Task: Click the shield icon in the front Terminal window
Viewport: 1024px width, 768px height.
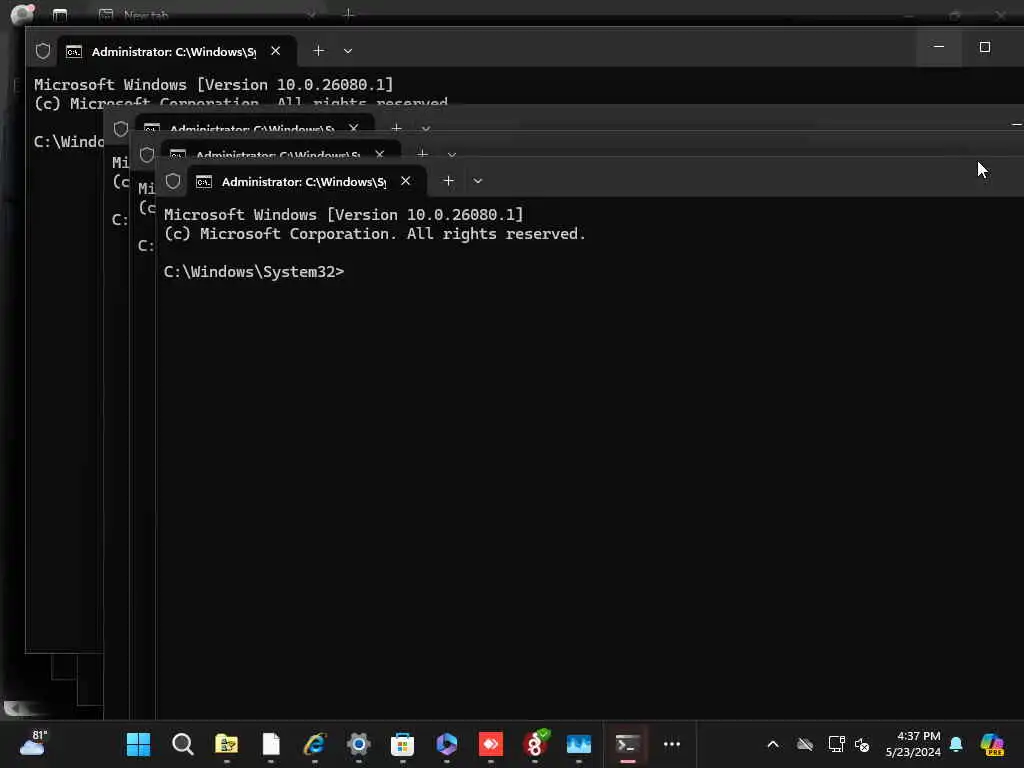Action: pos(173,181)
